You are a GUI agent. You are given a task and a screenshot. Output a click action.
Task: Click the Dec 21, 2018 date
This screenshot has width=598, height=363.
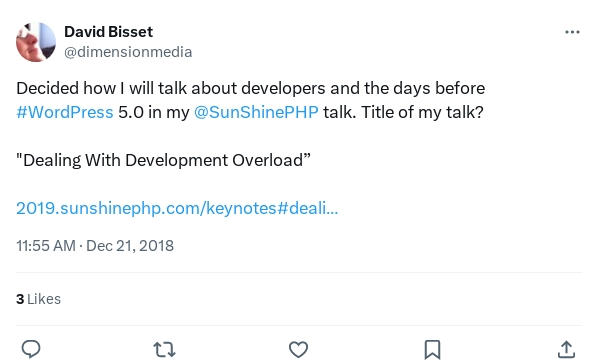pyautogui.click(x=130, y=246)
